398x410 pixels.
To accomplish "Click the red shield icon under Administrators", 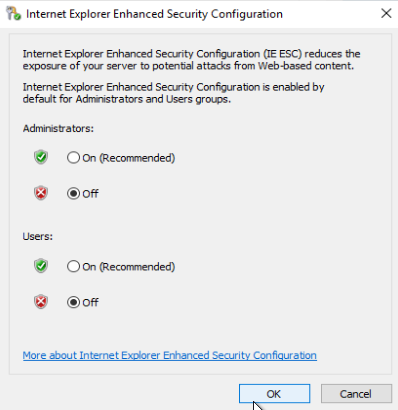I will (x=41, y=193).
